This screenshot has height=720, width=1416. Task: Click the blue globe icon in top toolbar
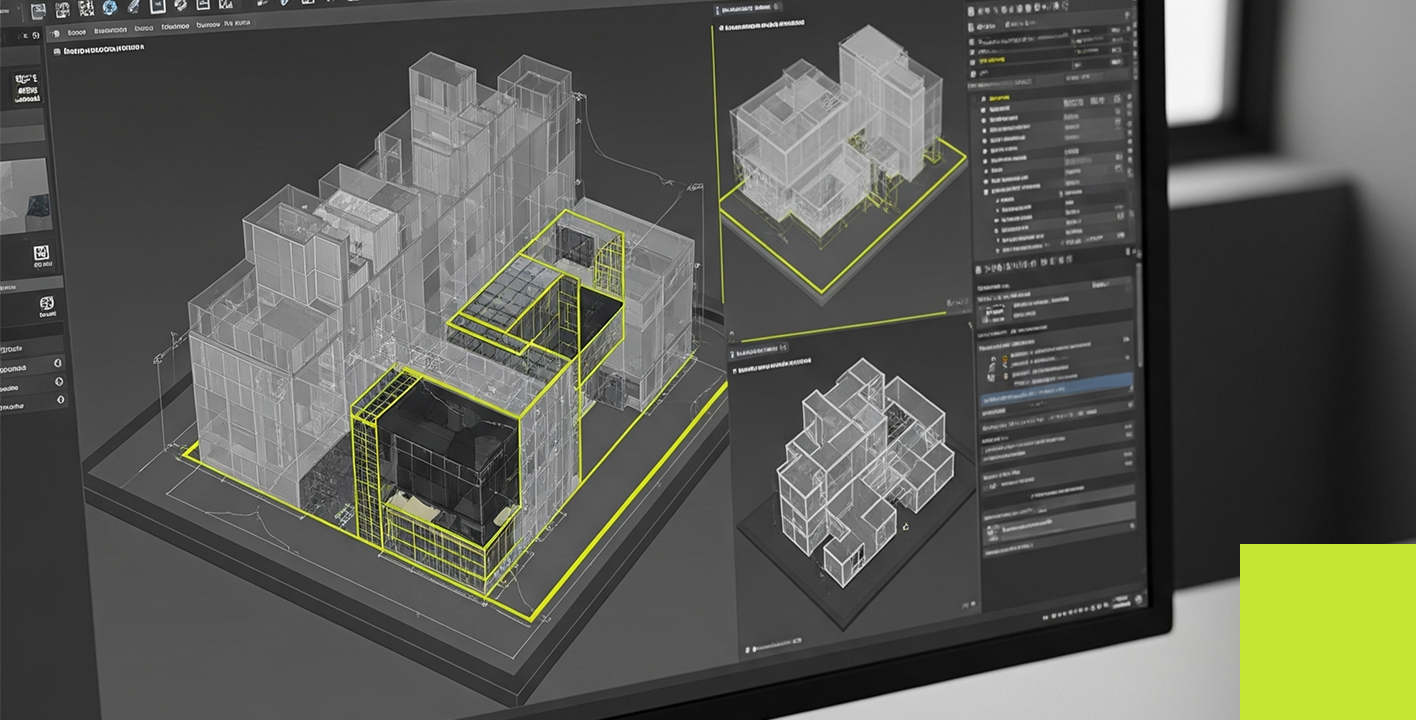coord(109,7)
